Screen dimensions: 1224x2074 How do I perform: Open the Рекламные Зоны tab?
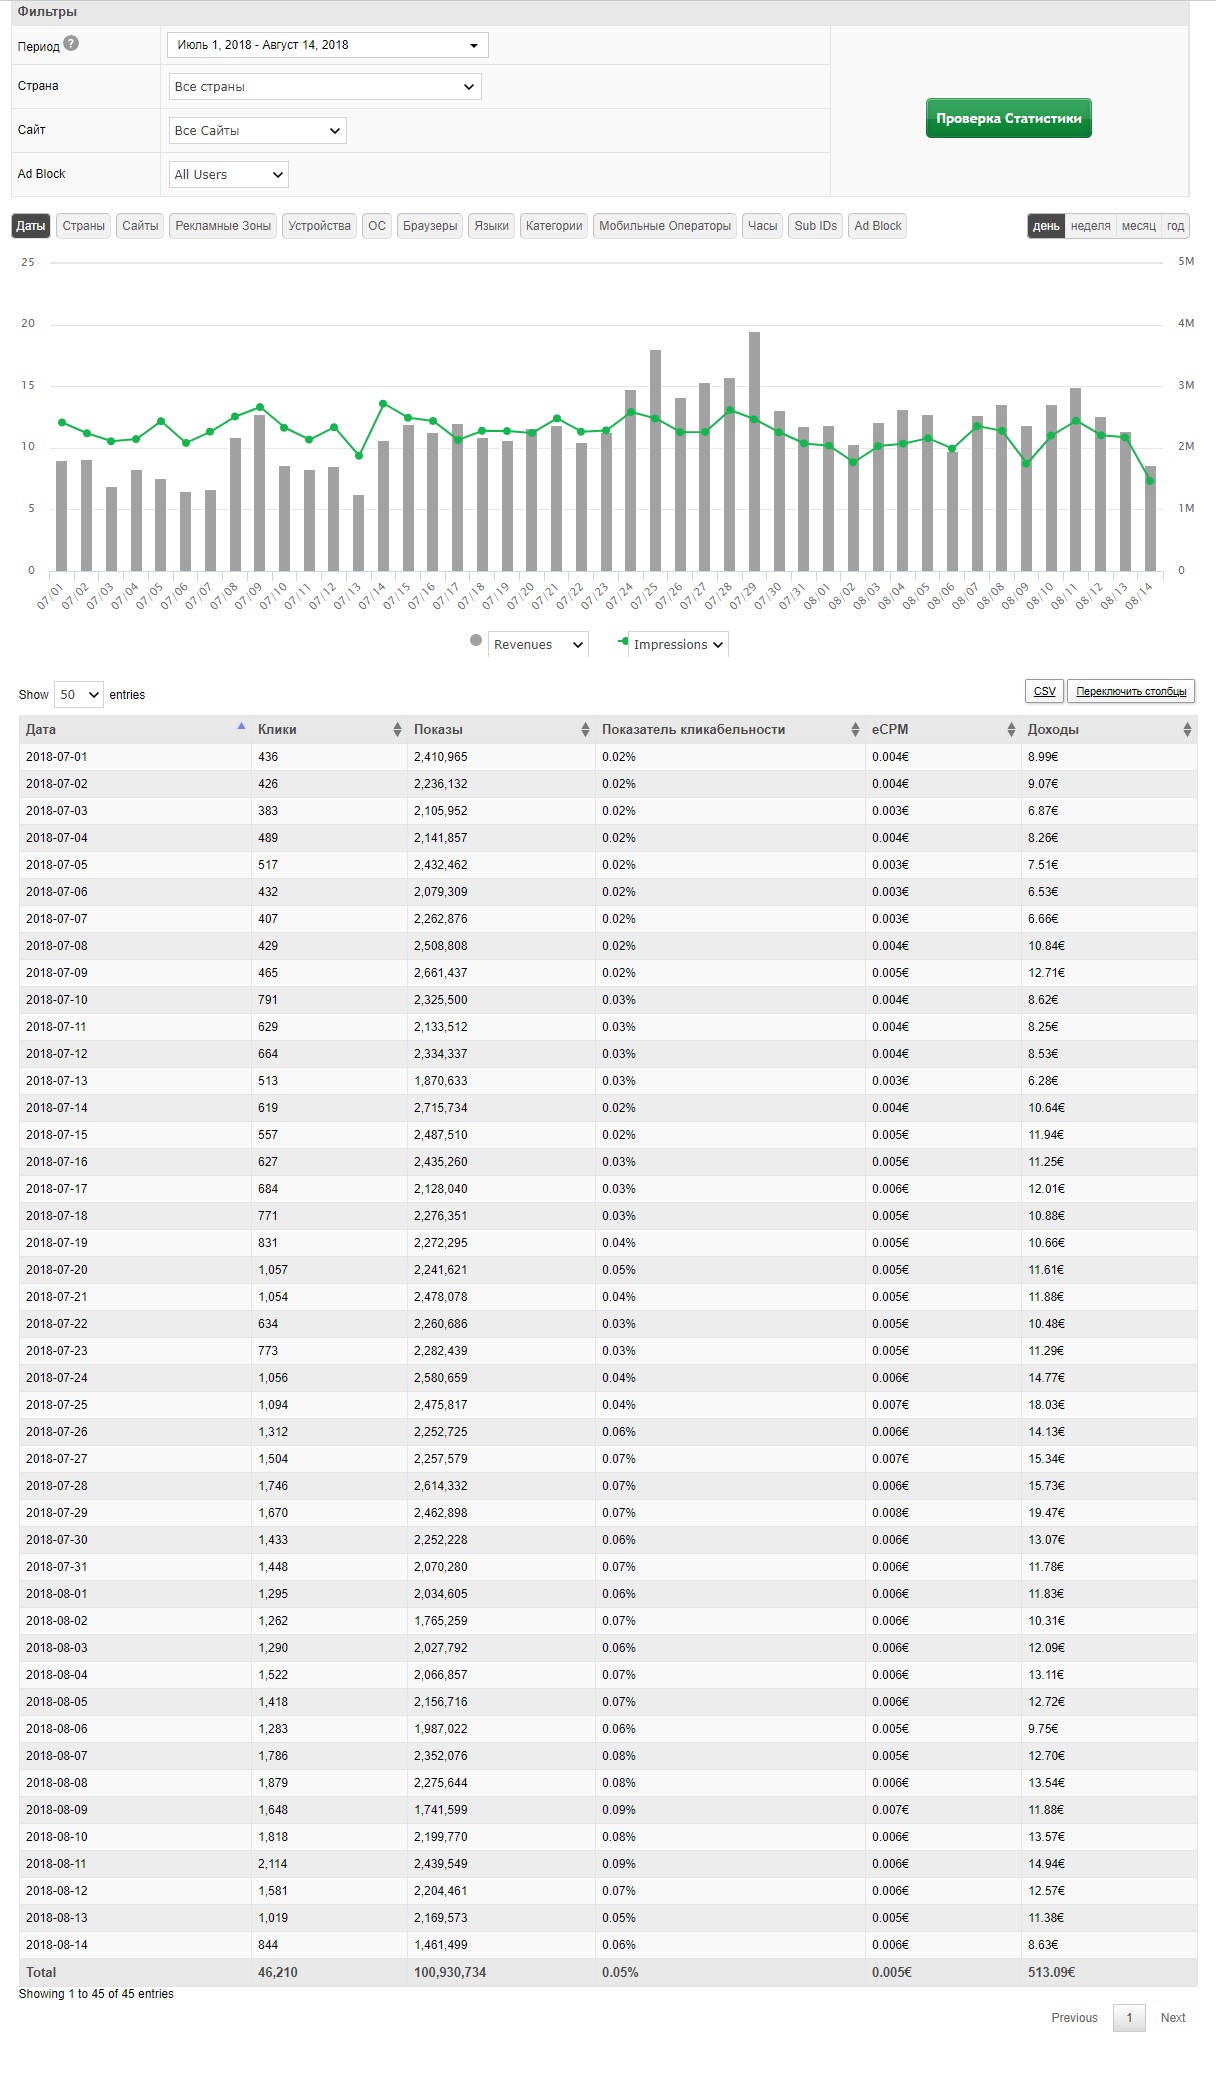[223, 226]
